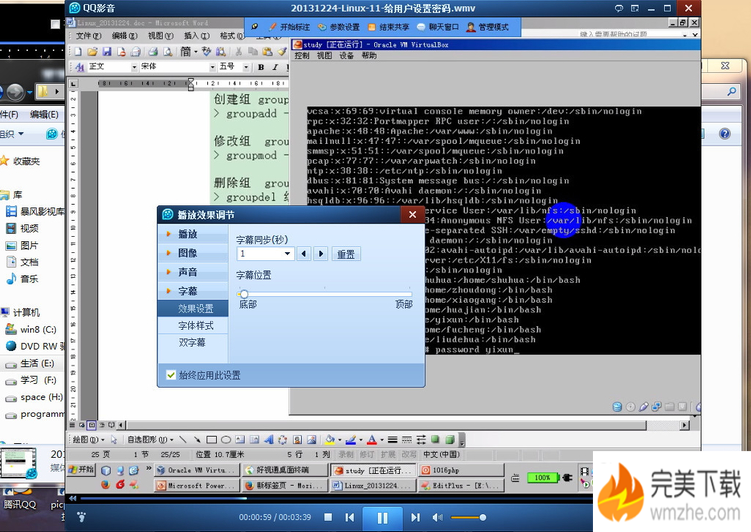Image resolution: width=751 pixels, height=532 pixels.
Task: Toggle the 始终应用此设置 checkbox
Action: 171,375
